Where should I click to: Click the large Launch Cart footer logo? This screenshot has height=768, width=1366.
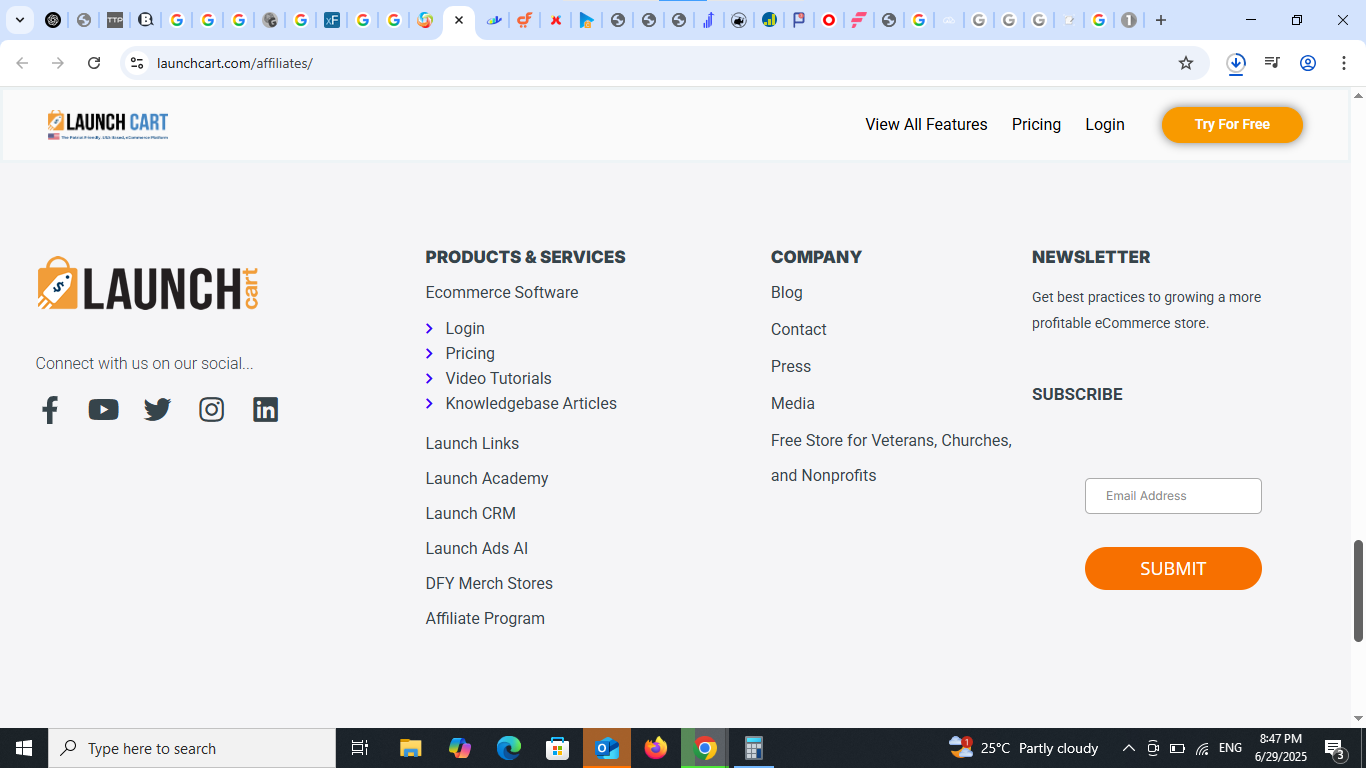(148, 285)
